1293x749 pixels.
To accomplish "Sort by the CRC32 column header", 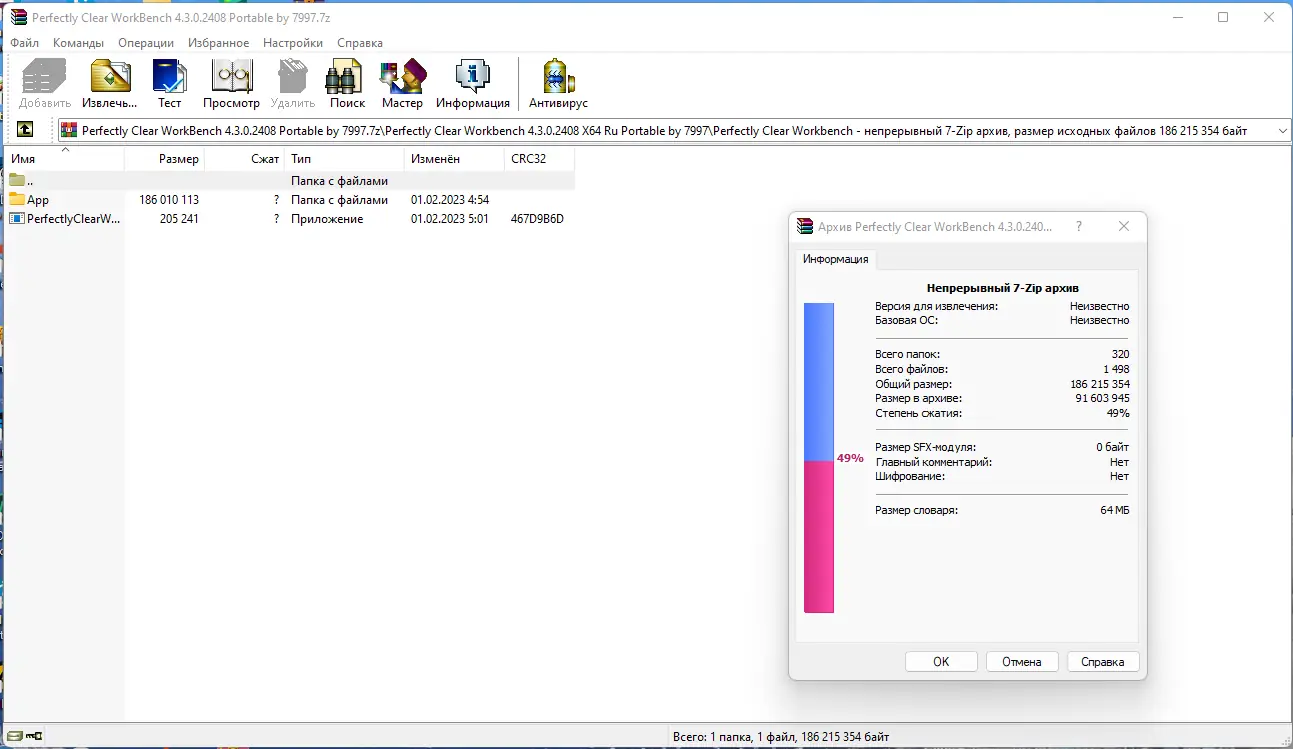I will [539, 159].
